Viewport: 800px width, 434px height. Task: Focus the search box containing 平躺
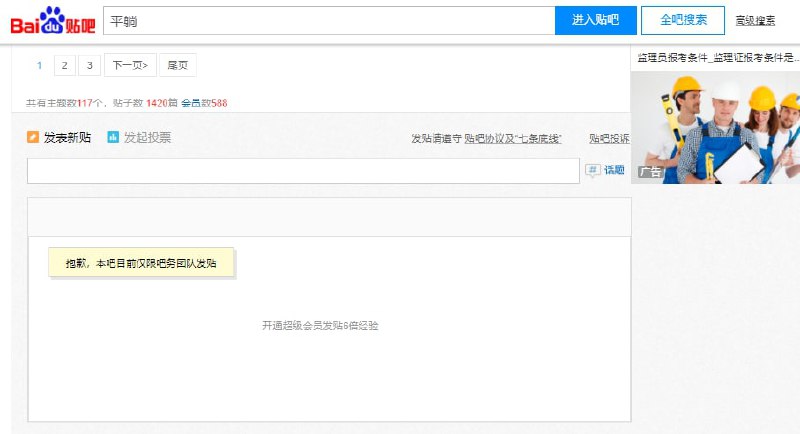pyautogui.click(x=329, y=21)
